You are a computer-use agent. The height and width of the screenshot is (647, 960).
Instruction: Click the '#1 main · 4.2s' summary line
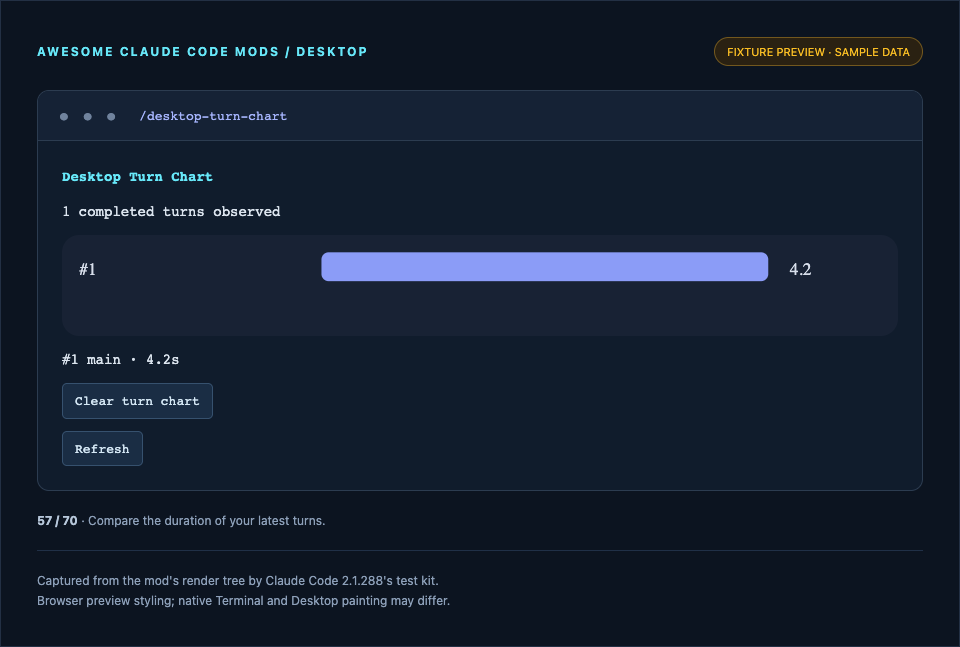[121, 359]
